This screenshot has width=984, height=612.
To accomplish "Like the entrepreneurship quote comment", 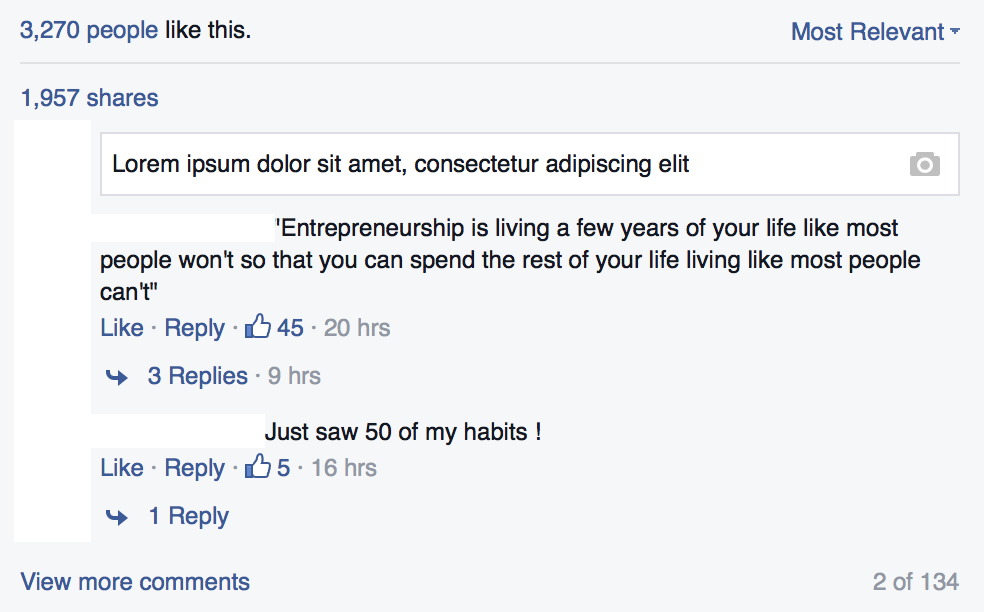I will click(121, 327).
